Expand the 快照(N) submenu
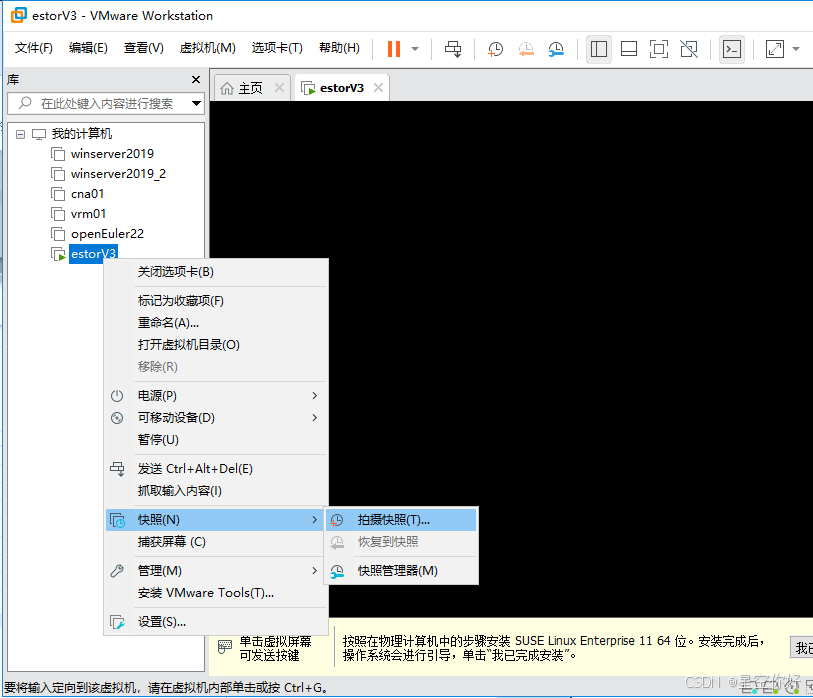 (x=215, y=520)
